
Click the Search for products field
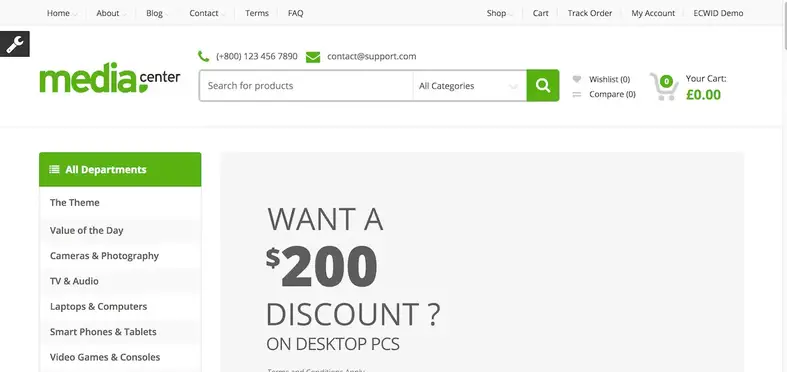tap(306, 86)
